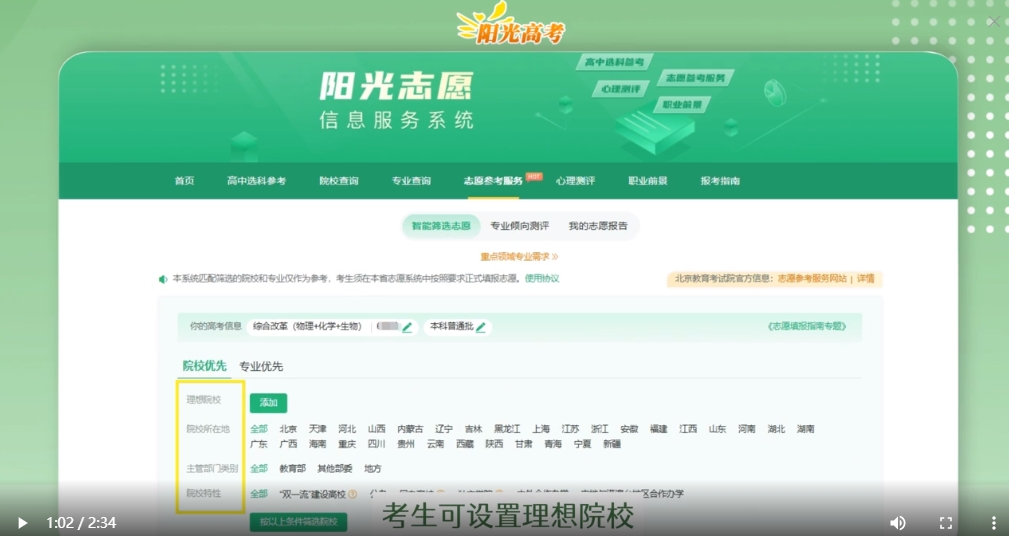
Task: Filter schools by 山东
Action: coord(717,429)
